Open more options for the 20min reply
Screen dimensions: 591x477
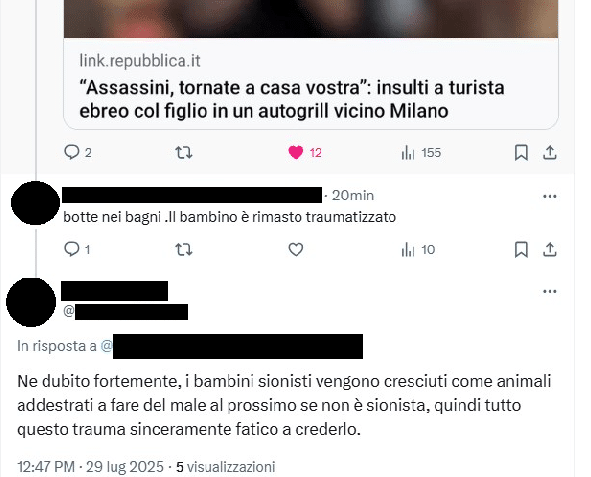550,196
